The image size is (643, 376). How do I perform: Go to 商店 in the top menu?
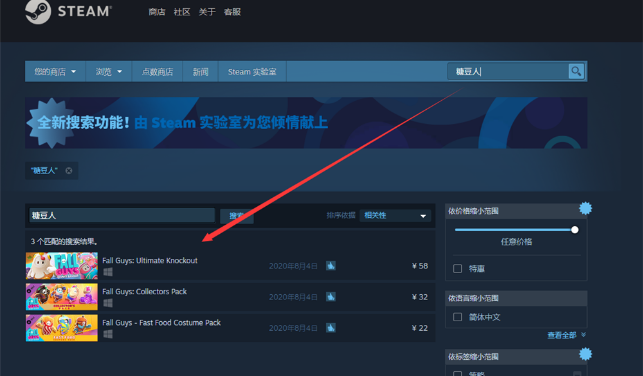tap(157, 12)
